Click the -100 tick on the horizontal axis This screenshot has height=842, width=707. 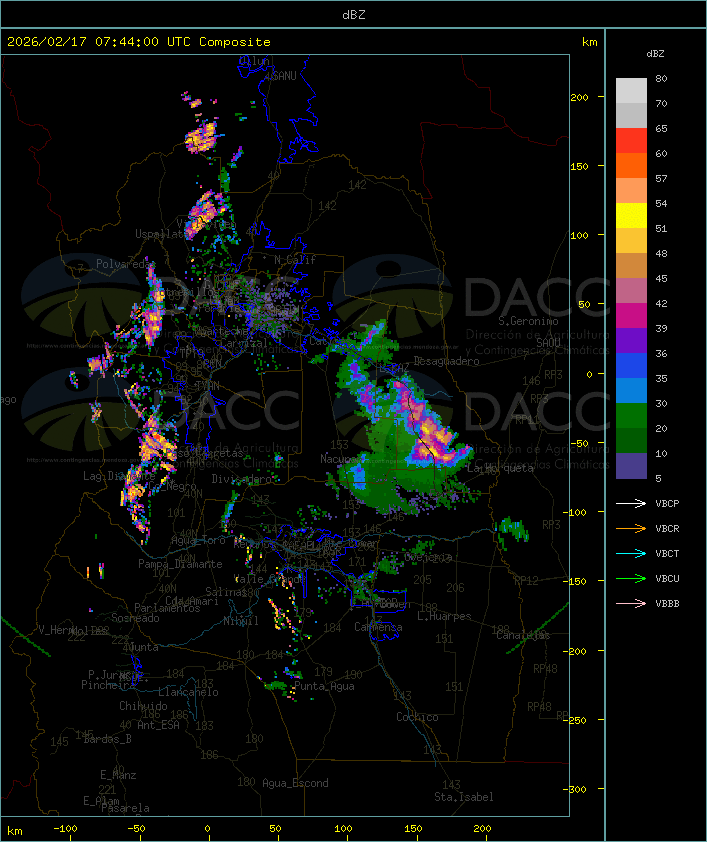click(x=65, y=829)
